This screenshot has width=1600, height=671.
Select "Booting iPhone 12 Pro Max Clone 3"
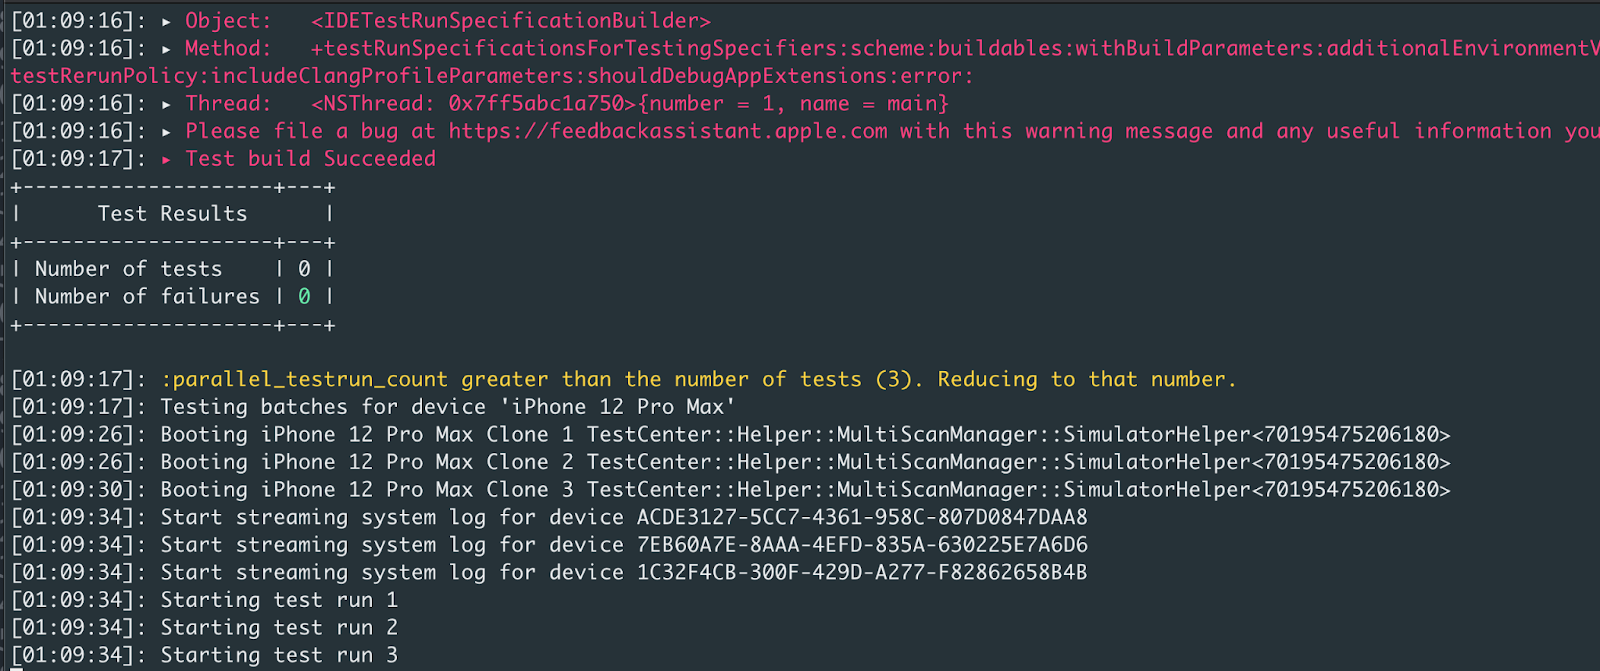coord(367,490)
